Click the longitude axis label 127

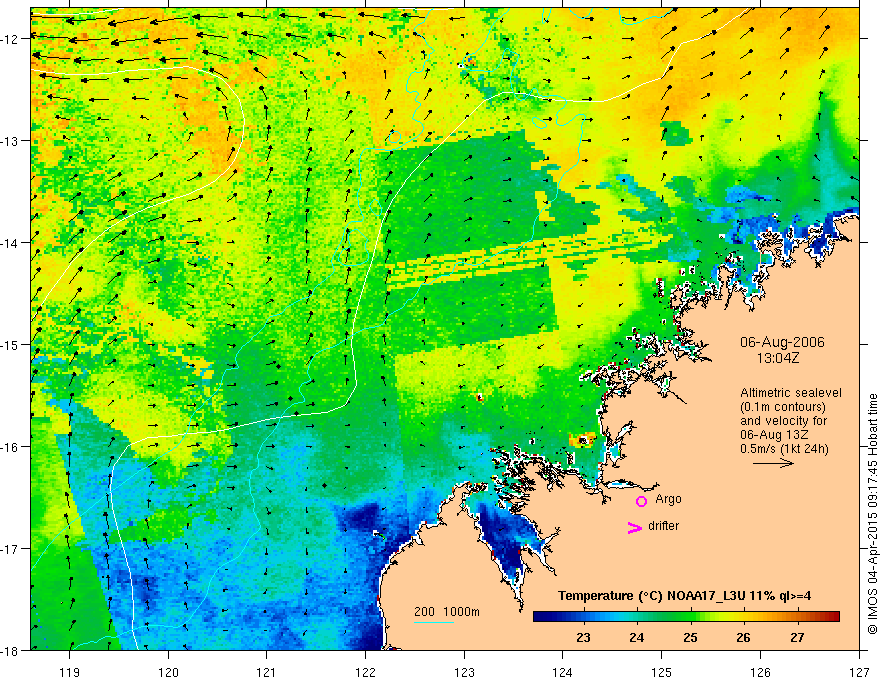tap(859, 672)
